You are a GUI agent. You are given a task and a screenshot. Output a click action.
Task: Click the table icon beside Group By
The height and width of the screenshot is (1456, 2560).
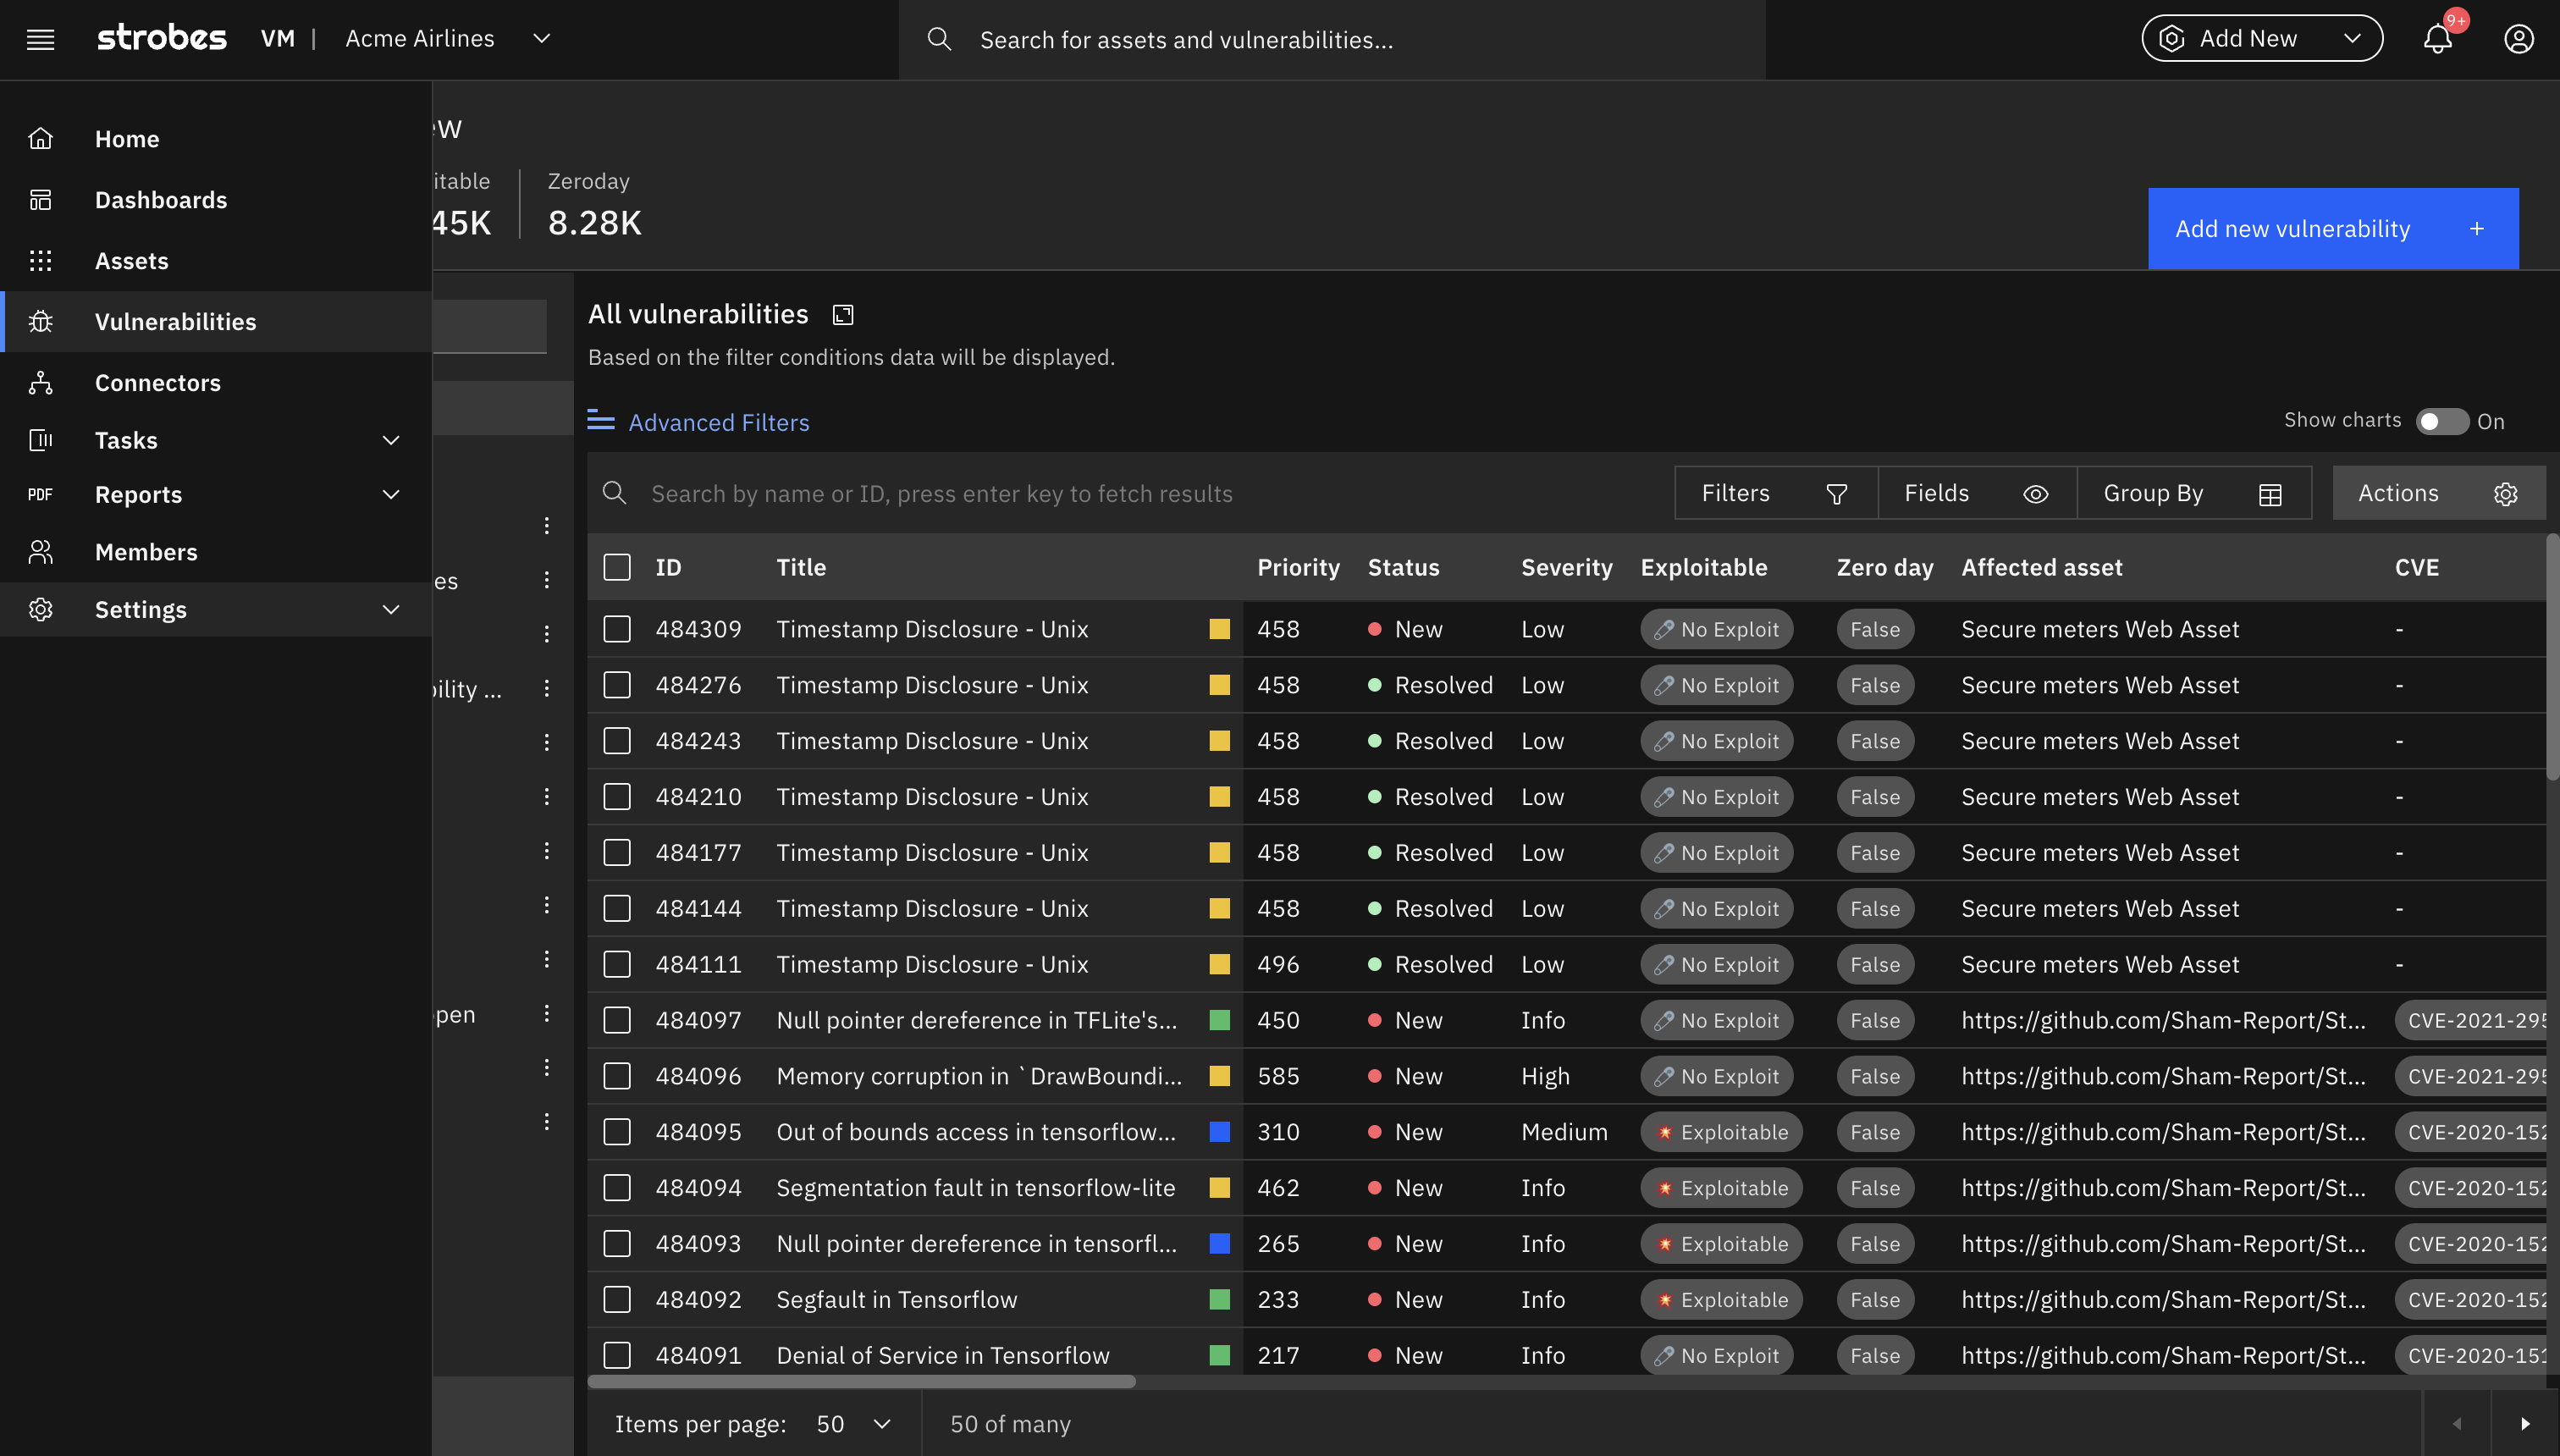point(2270,494)
